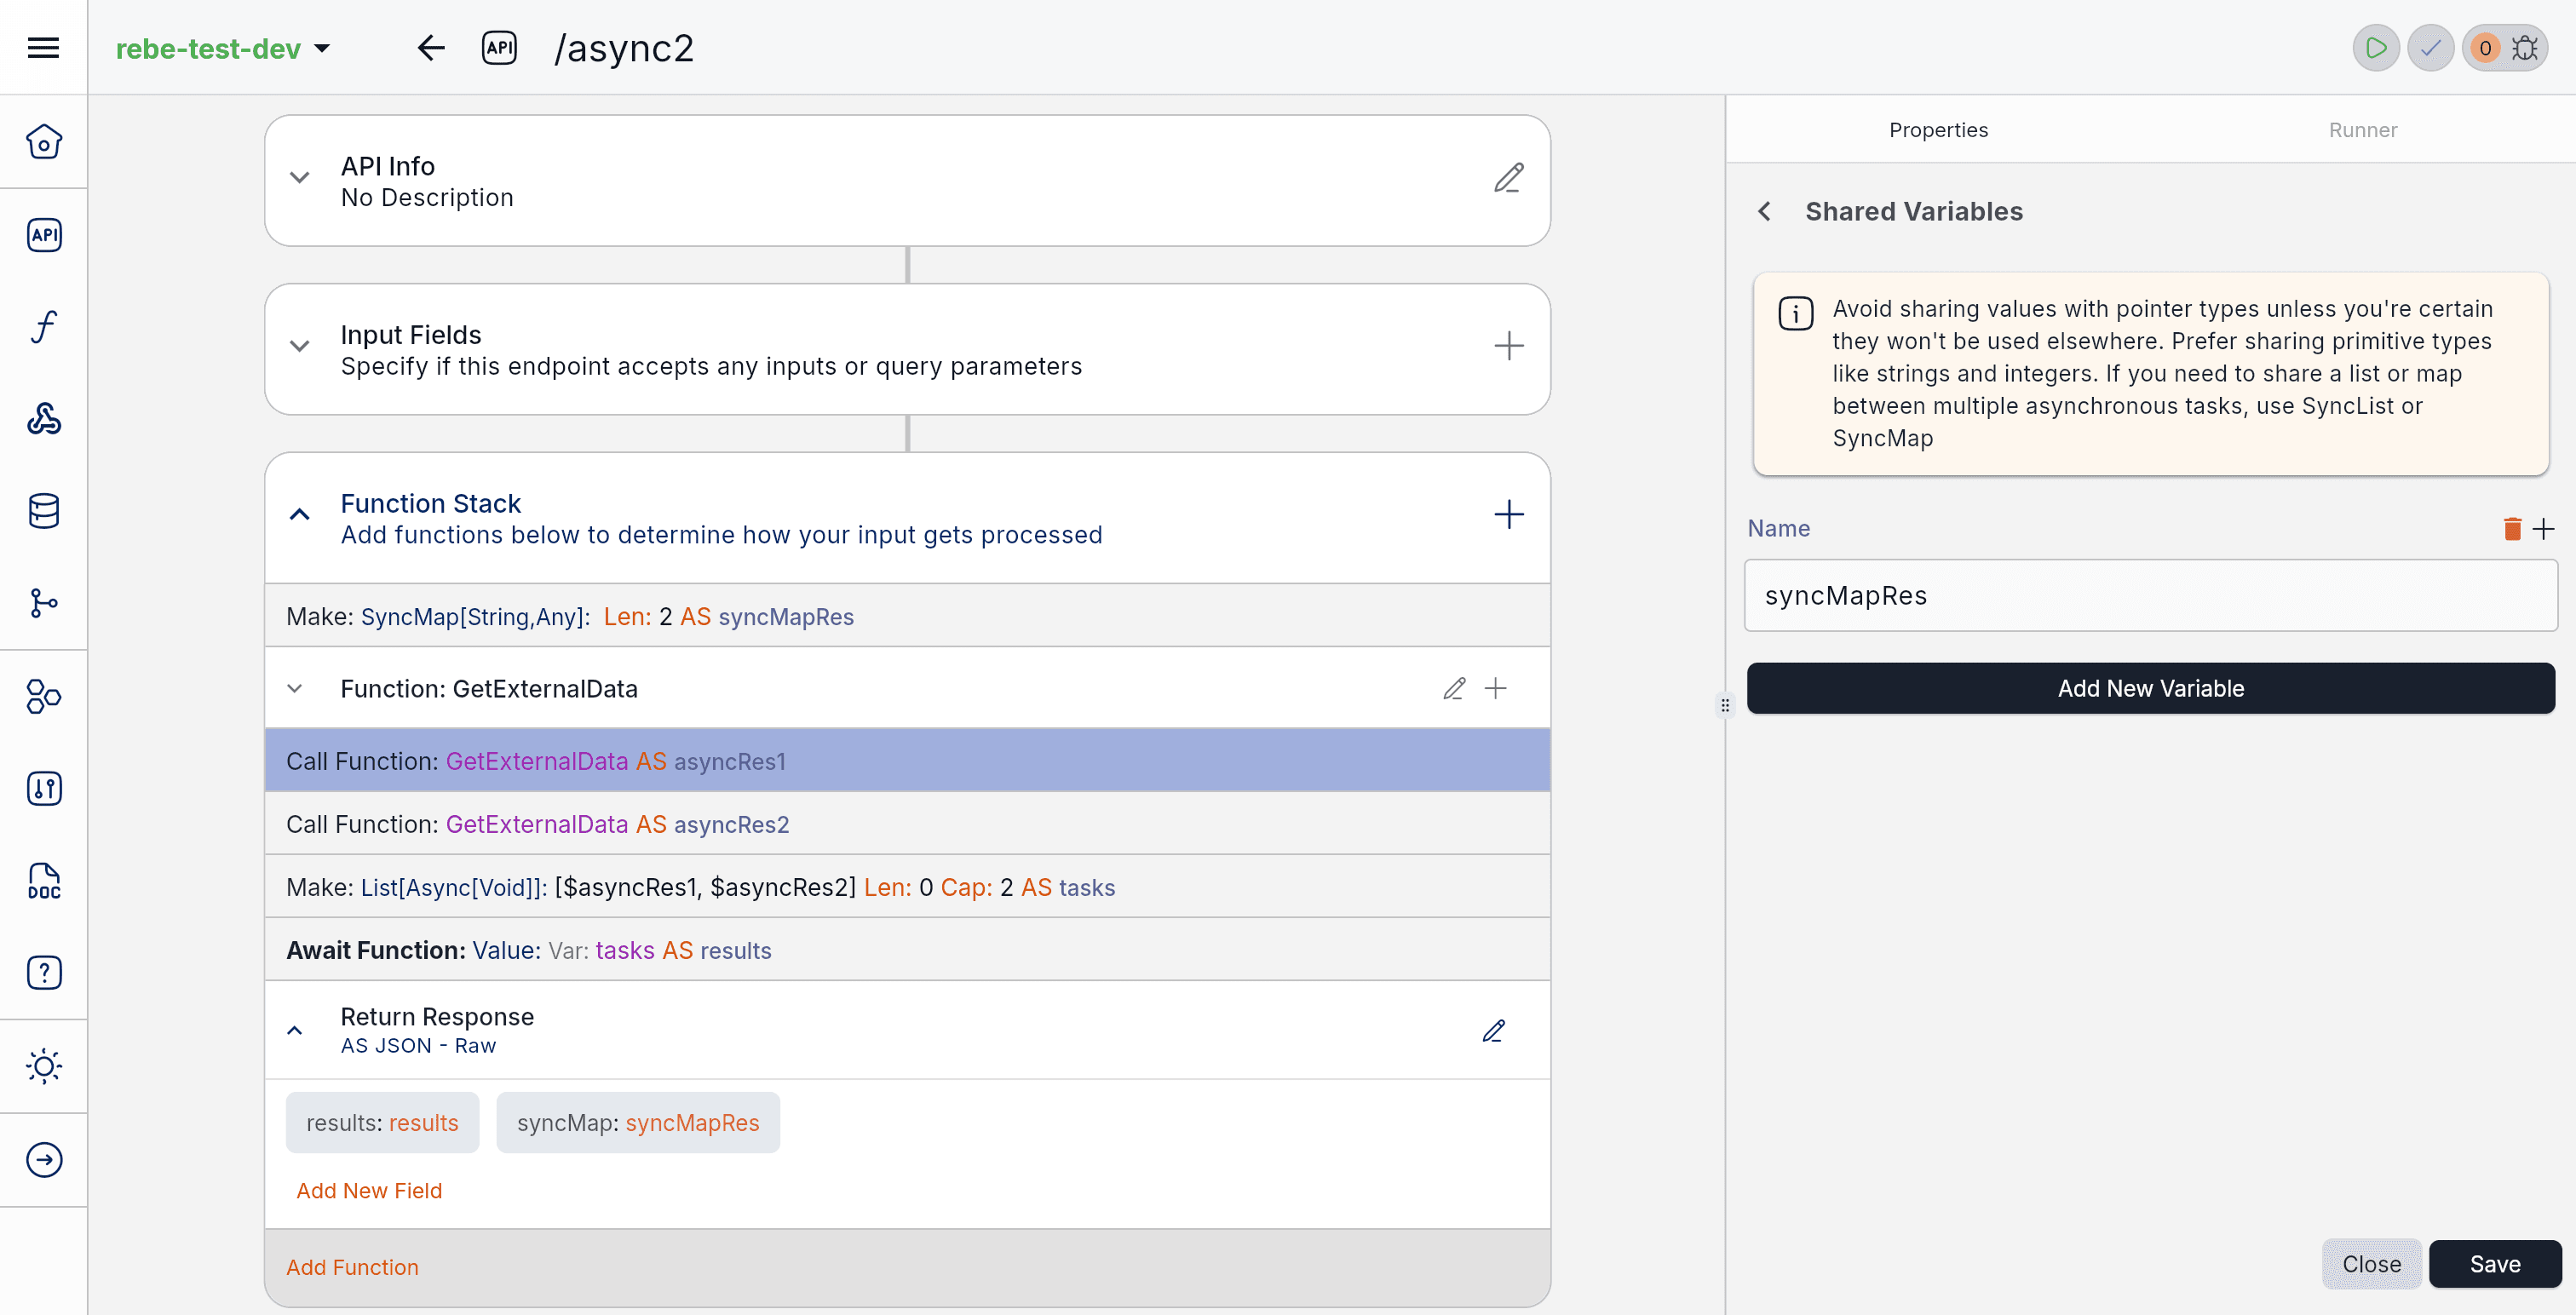Click the Add New Variable button

(2150, 689)
